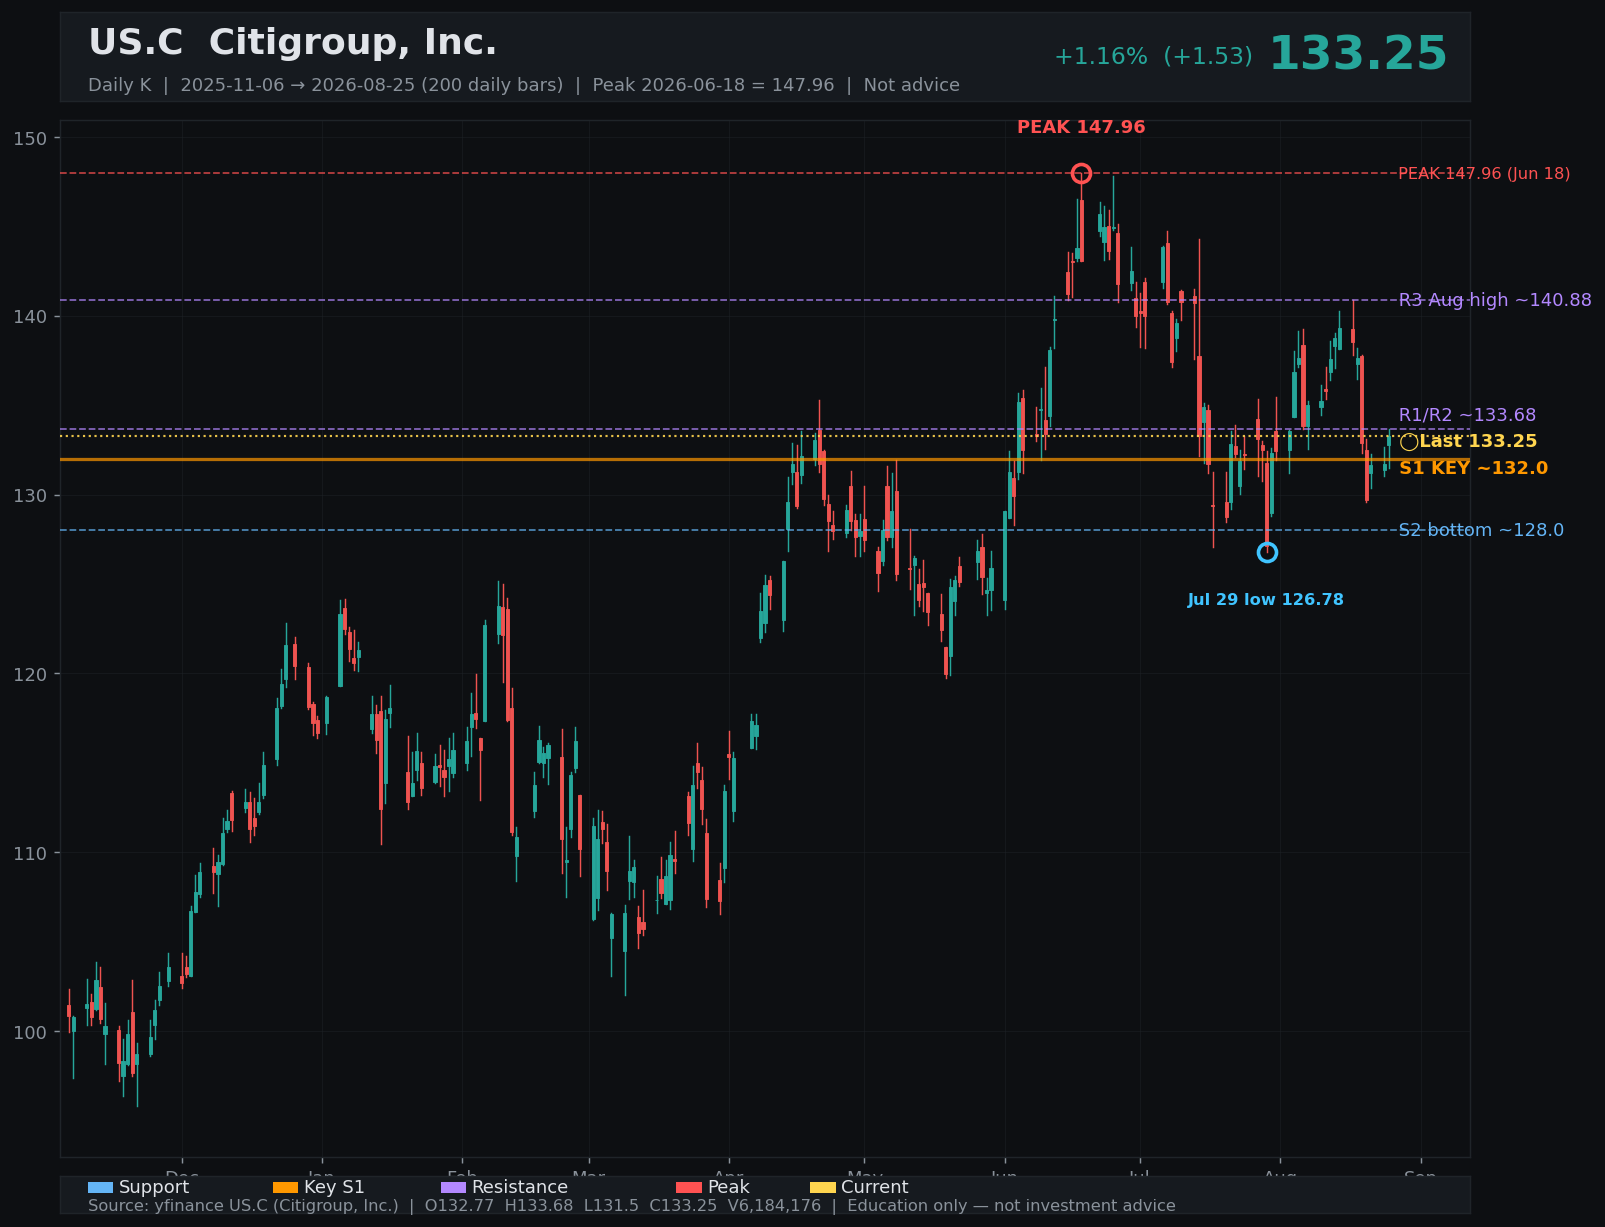This screenshot has width=1605, height=1227.
Task: Click the yellow Current legend swatch
Action: [822, 1187]
